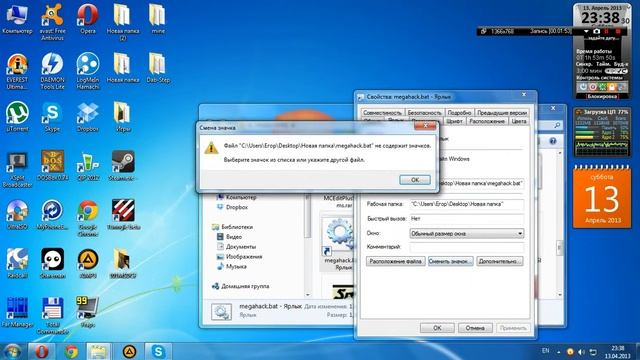Click the orange lock icon in gadget
The width and height of the screenshot is (640, 360).
612,87
